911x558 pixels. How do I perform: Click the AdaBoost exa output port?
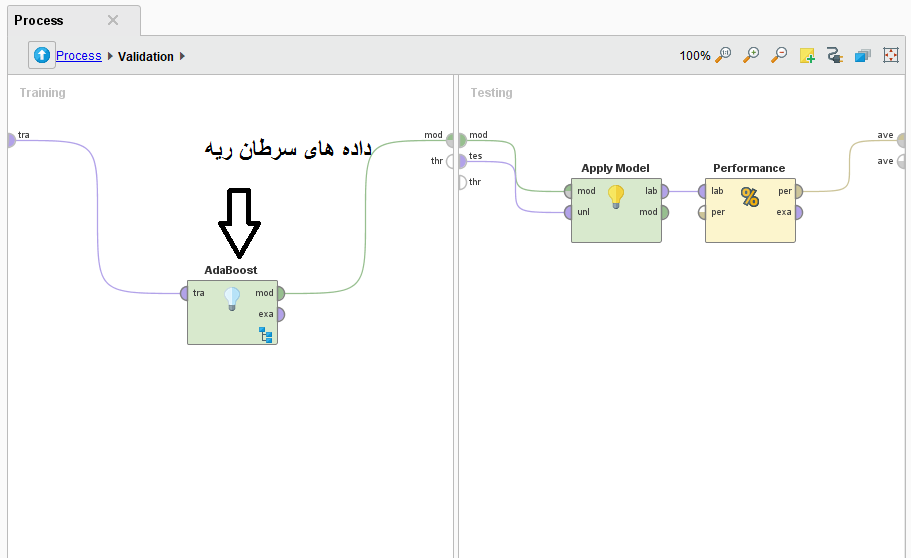coord(280,314)
